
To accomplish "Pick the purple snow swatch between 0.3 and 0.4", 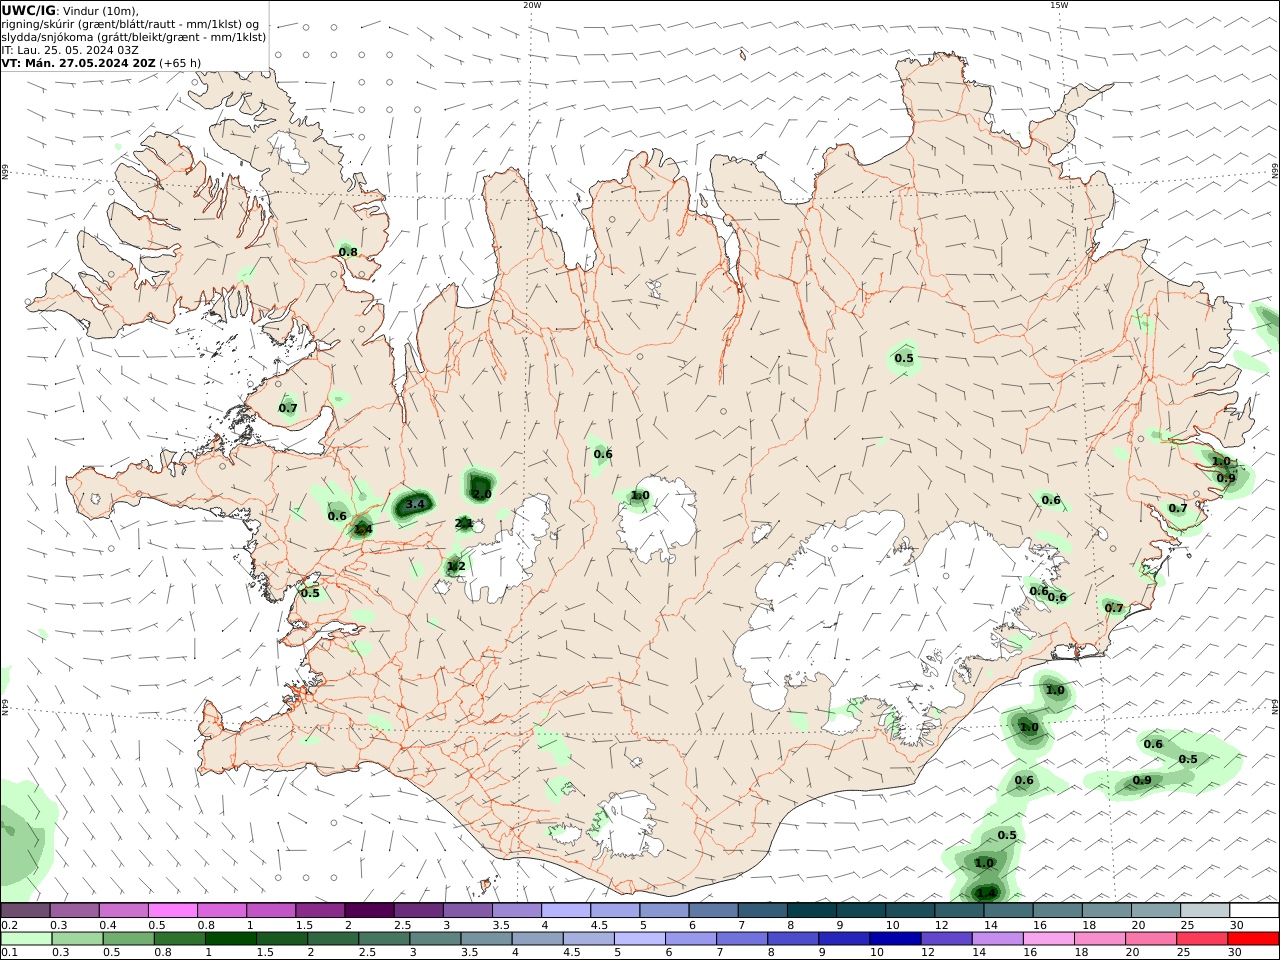I will point(74,910).
